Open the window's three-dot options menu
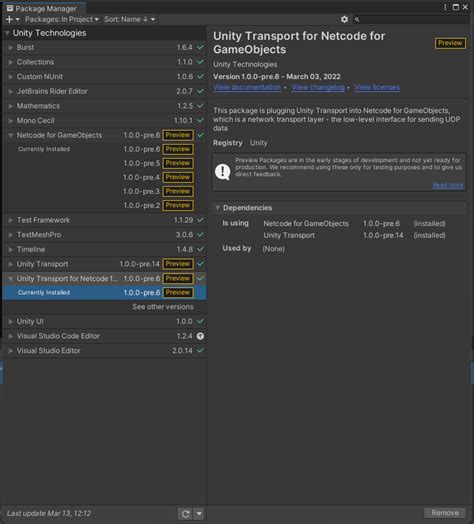This screenshot has height=524, width=474. pos(445,7)
